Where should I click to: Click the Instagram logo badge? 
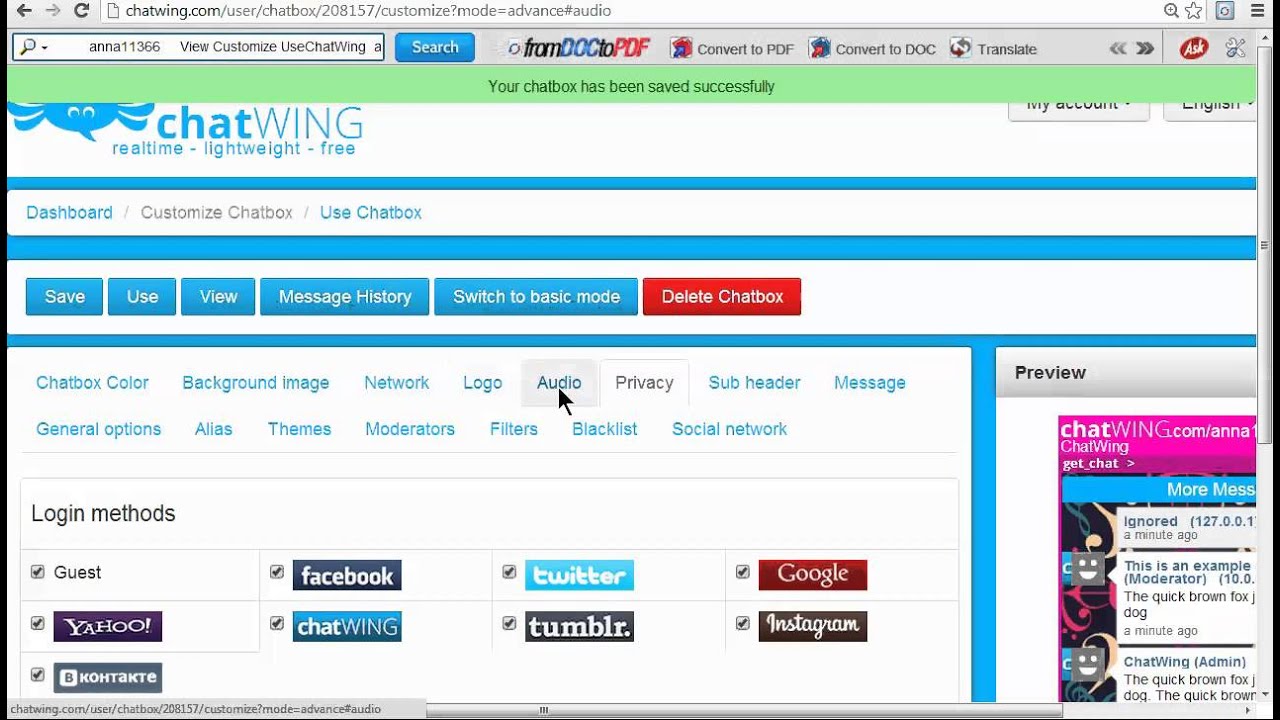tap(813, 626)
